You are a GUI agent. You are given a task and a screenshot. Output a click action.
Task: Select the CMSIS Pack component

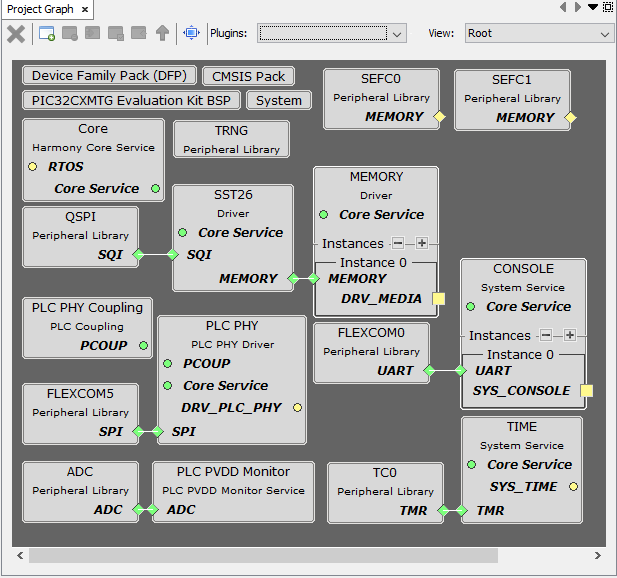249,76
